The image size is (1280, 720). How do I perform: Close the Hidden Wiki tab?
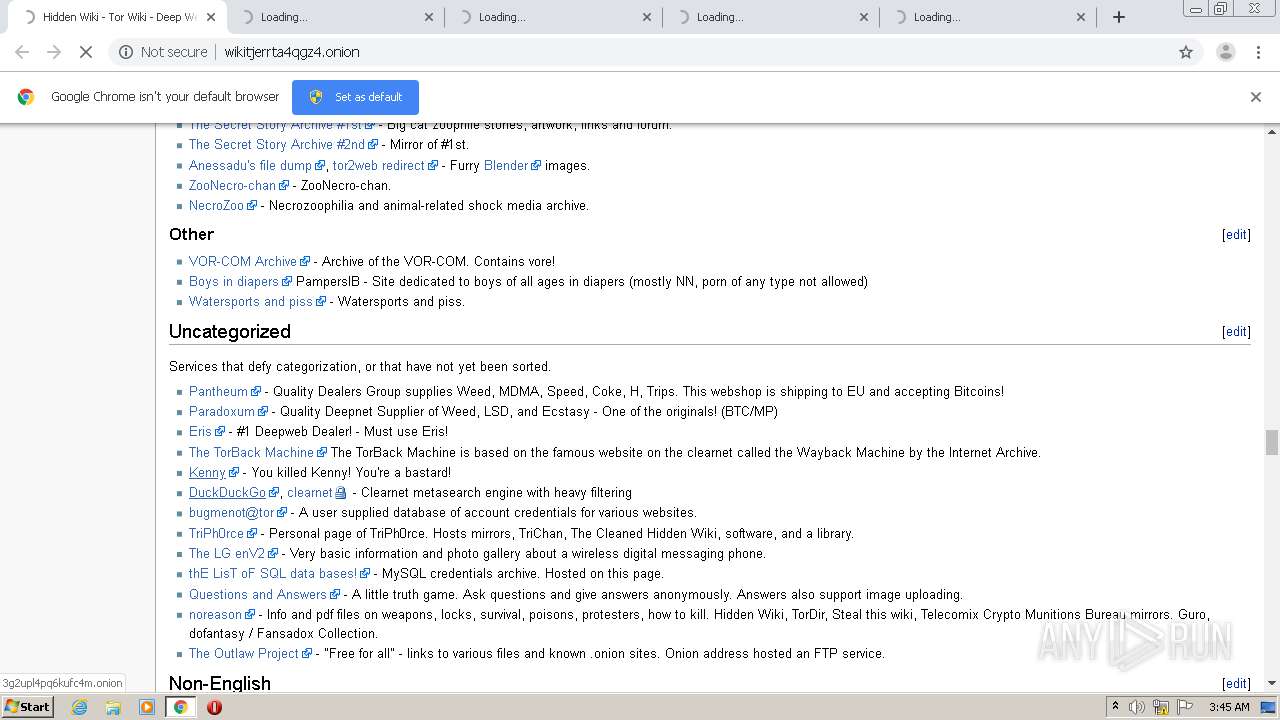tap(210, 17)
